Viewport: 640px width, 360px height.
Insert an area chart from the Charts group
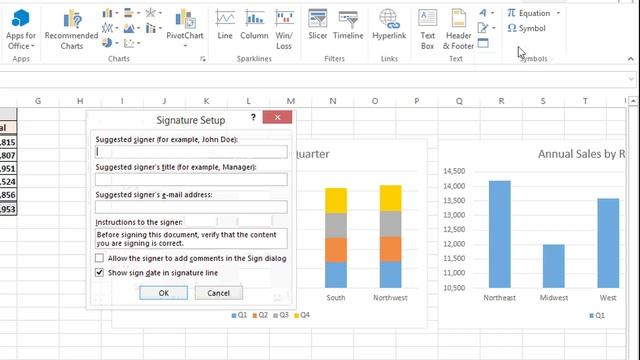131,28
